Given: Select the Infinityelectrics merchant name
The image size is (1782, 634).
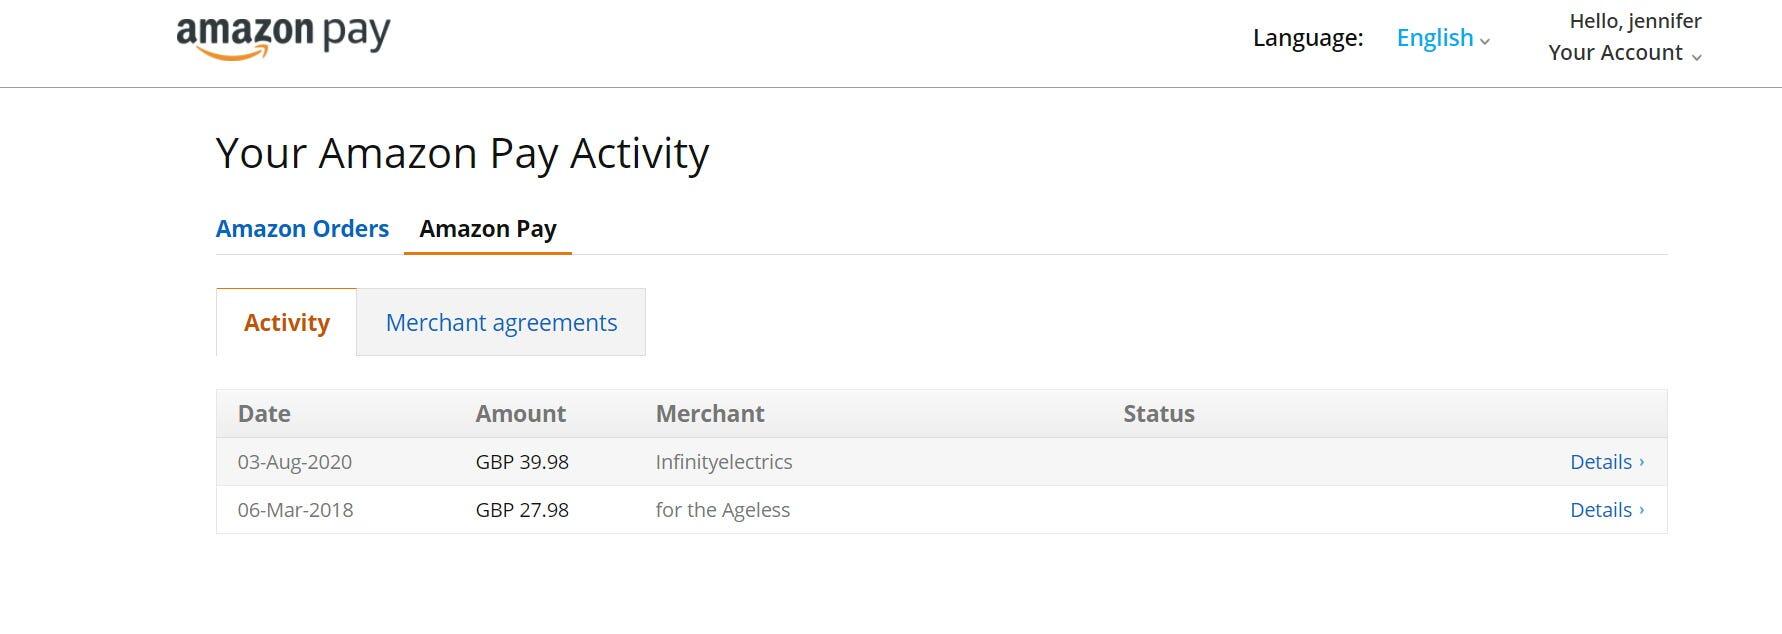Looking at the screenshot, I should point(723,461).
